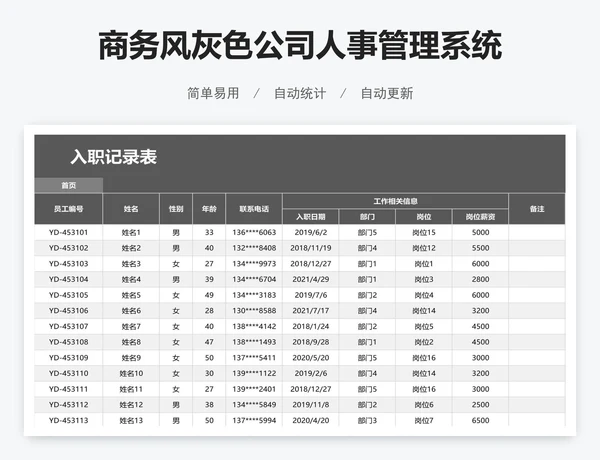Select hire date 2019/6/2
This screenshot has width=600, height=460.
pyautogui.click(x=311, y=232)
